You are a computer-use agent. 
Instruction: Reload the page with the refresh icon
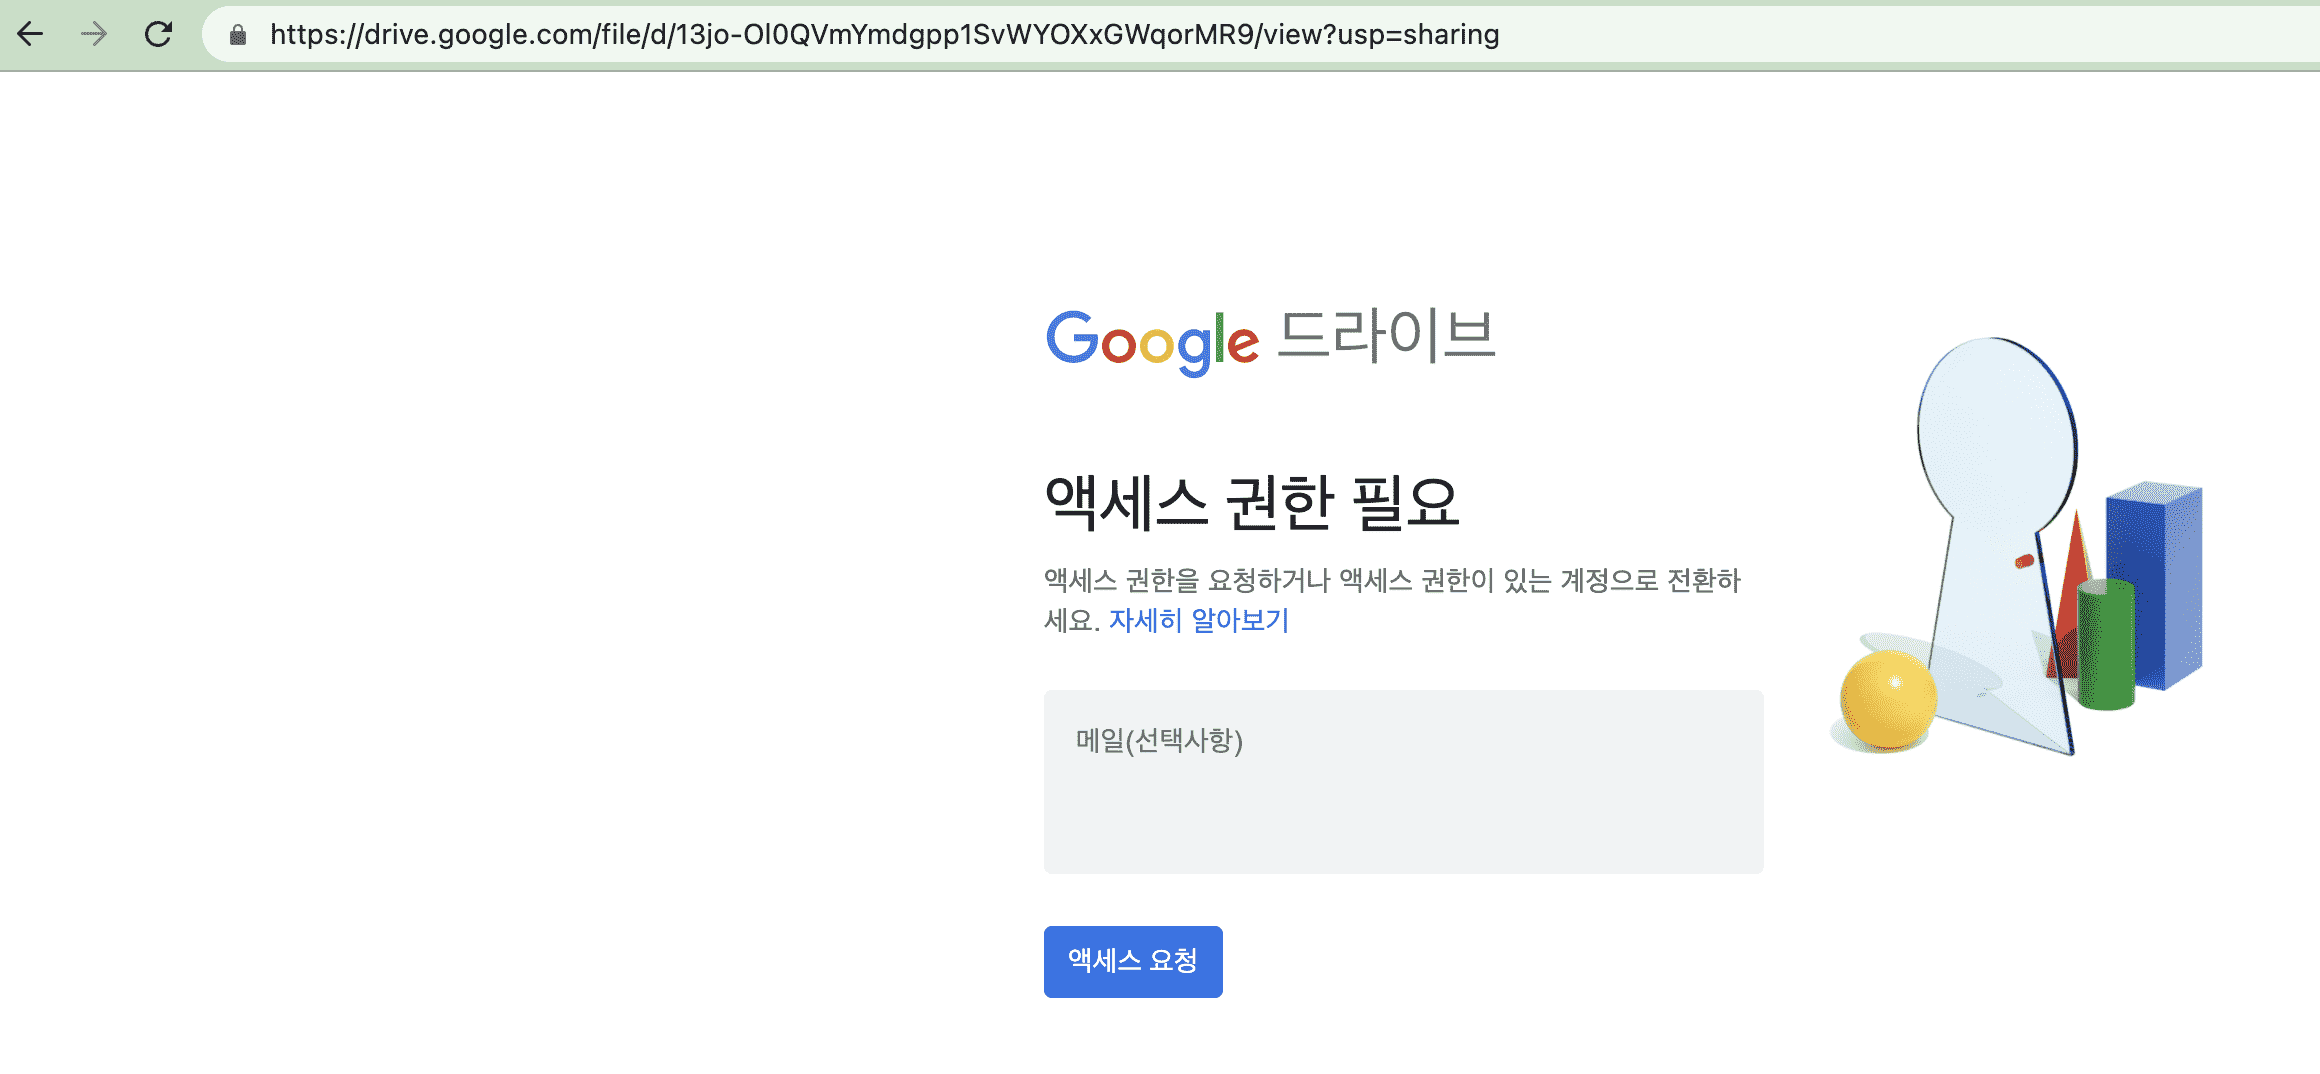click(x=158, y=35)
